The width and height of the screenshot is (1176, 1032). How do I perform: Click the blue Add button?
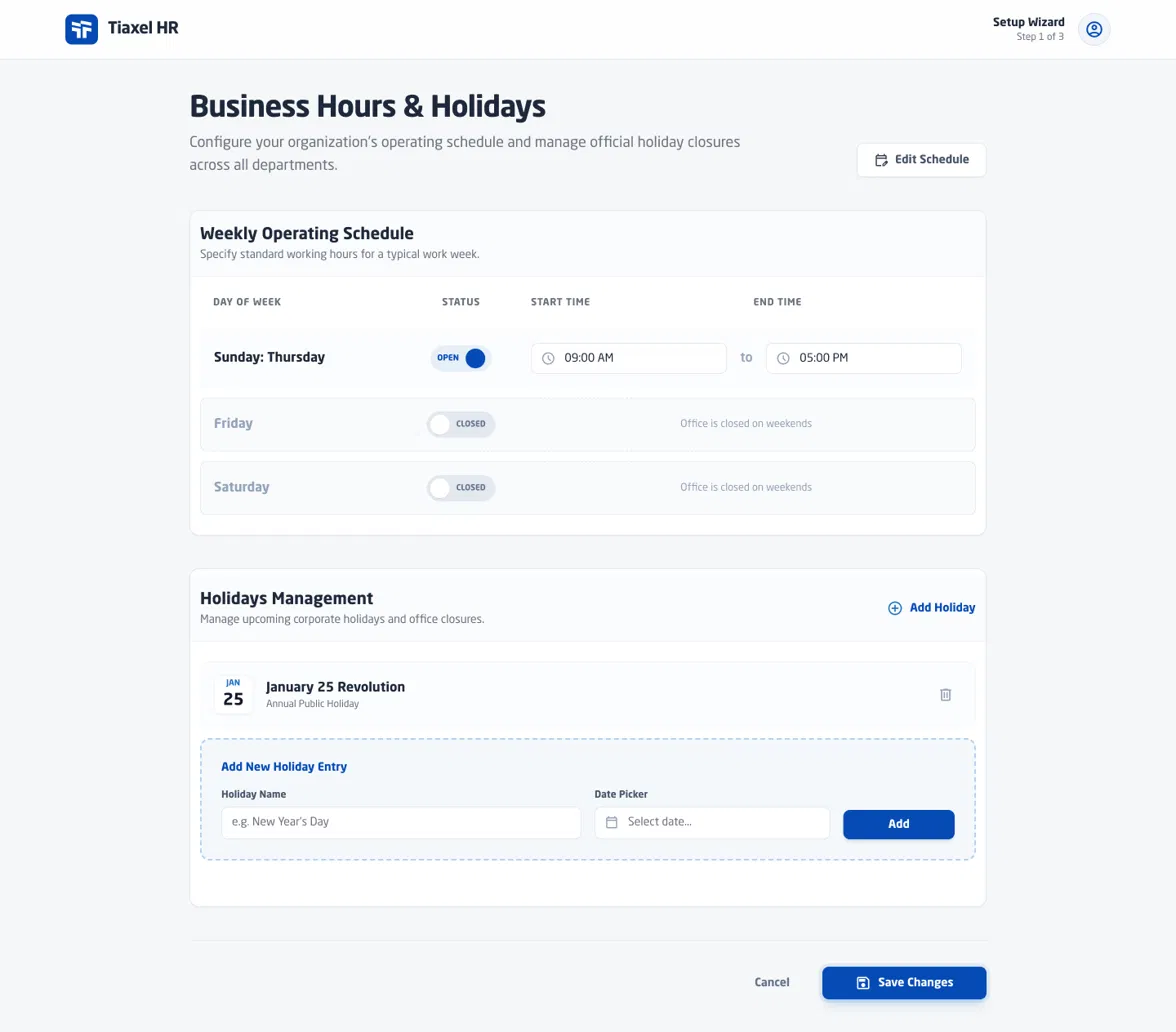898,824
